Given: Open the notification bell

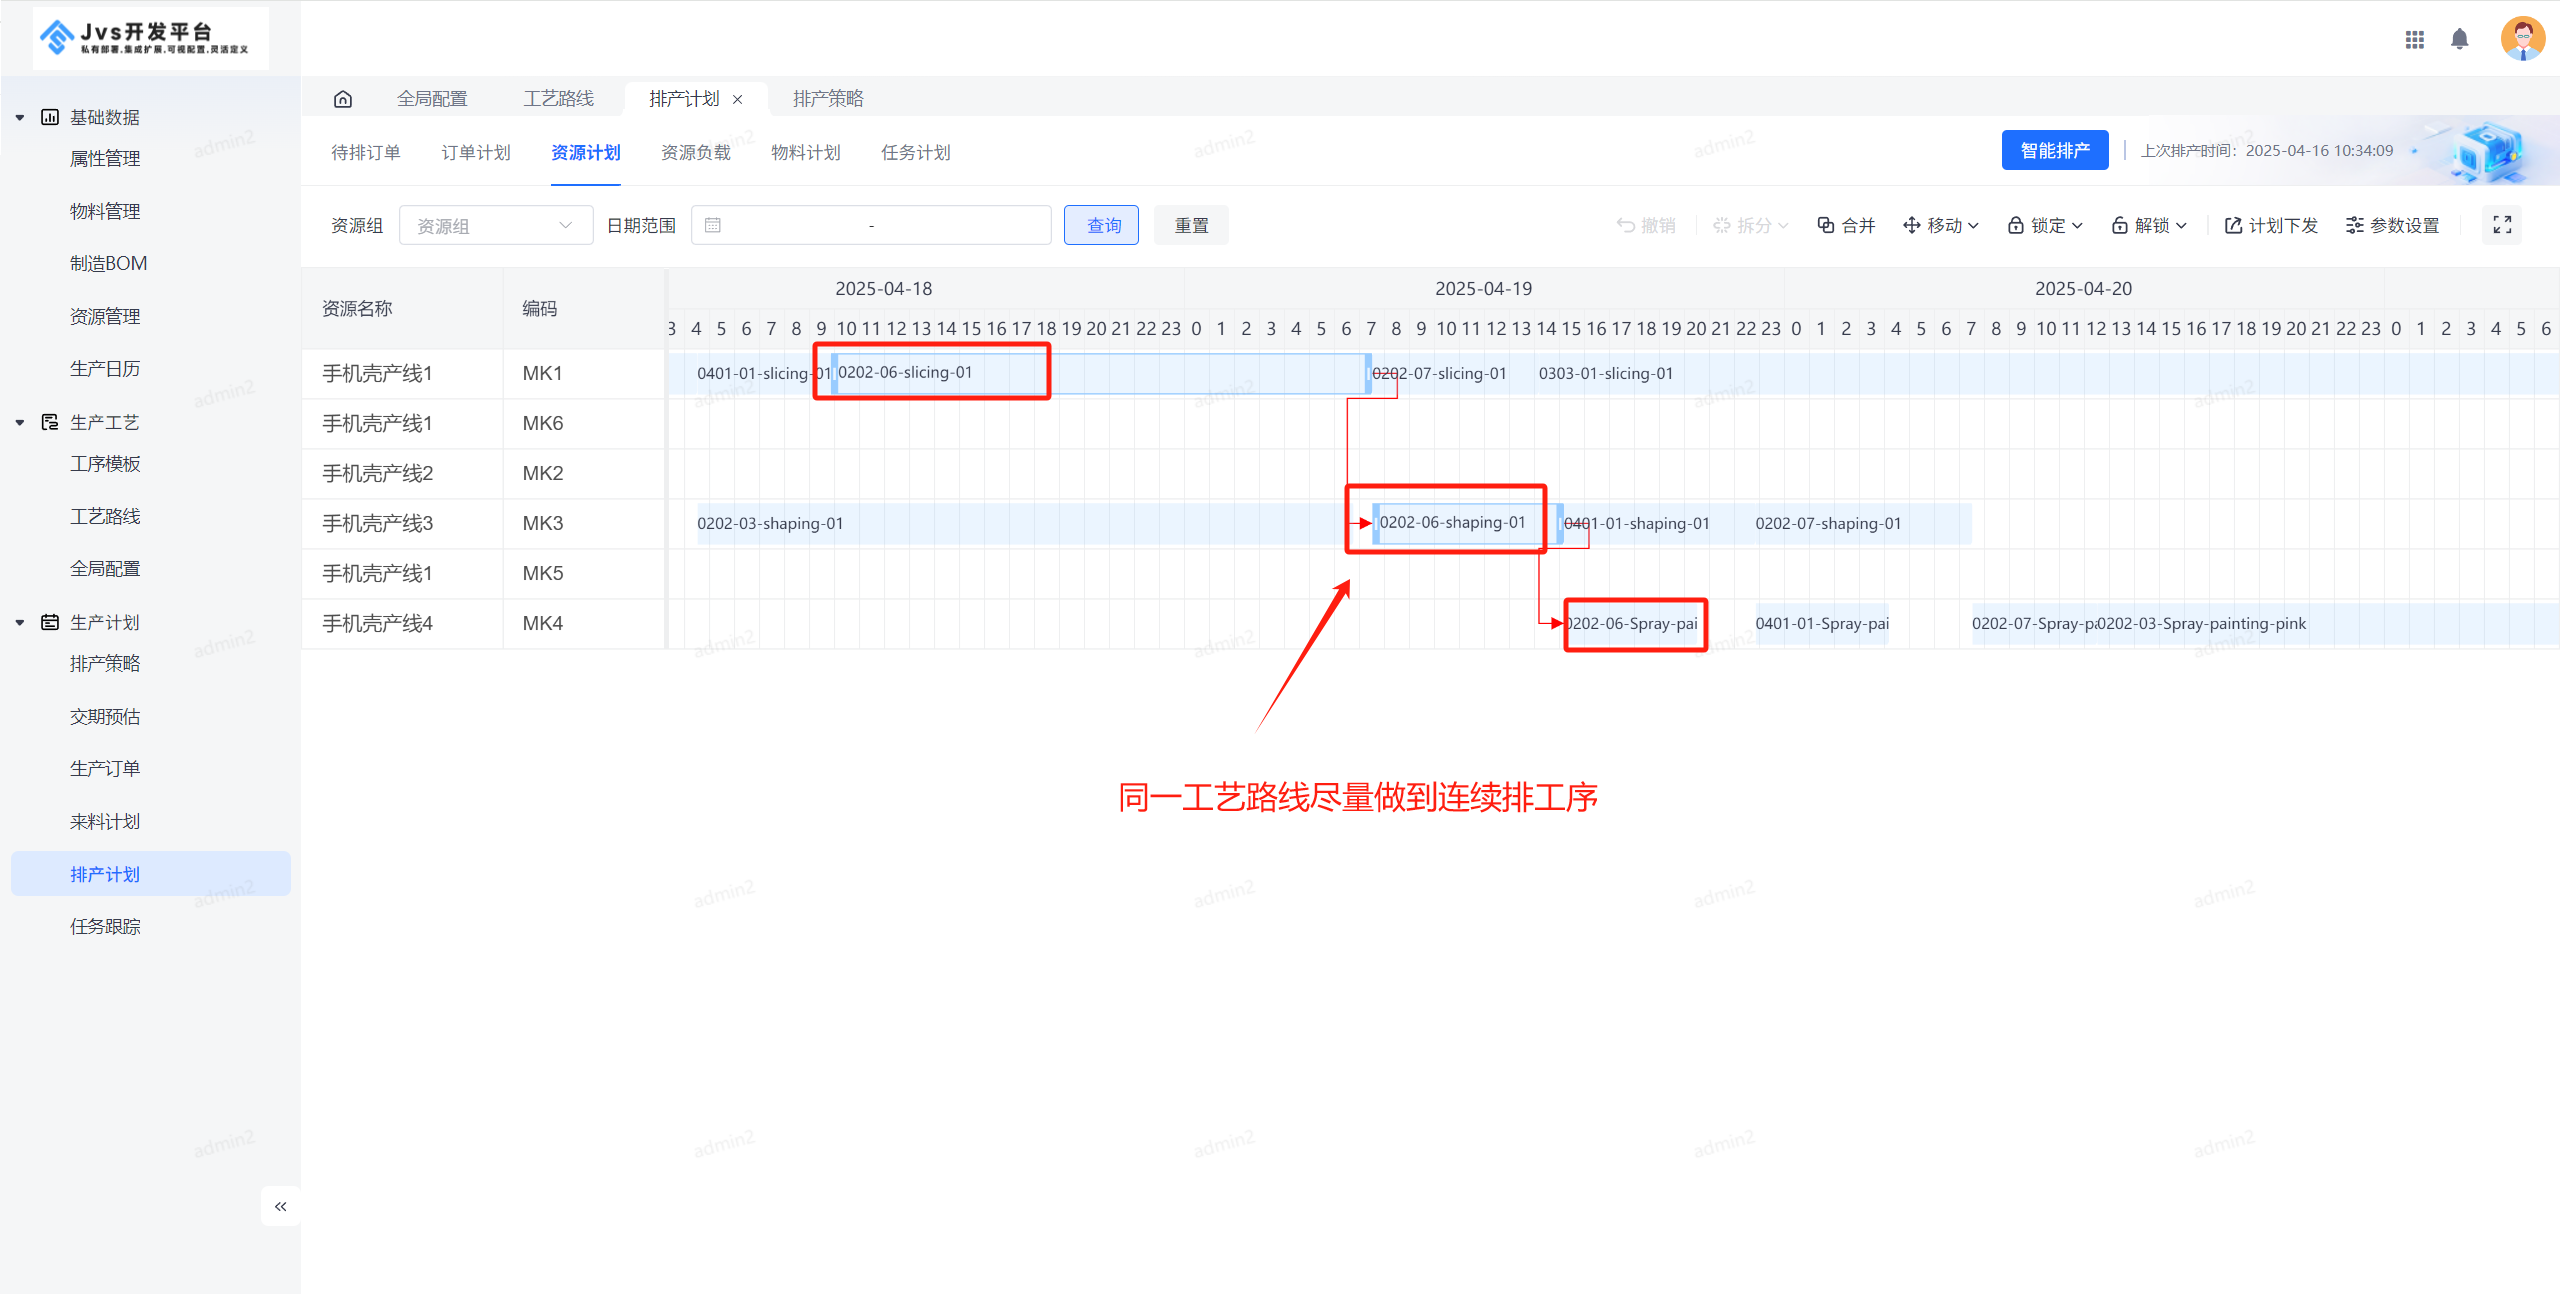Looking at the screenshot, I should coord(2460,39).
